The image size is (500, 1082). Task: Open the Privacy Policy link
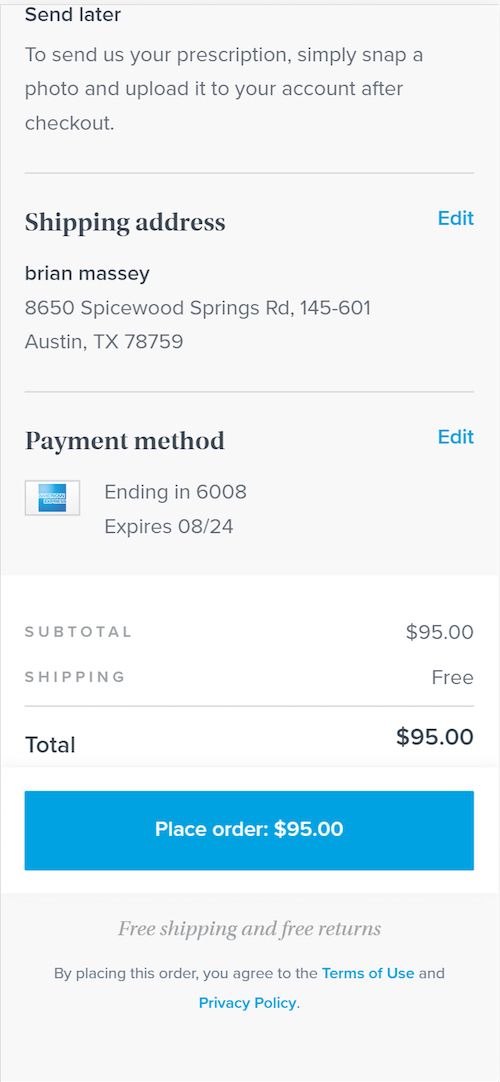click(x=248, y=1003)
